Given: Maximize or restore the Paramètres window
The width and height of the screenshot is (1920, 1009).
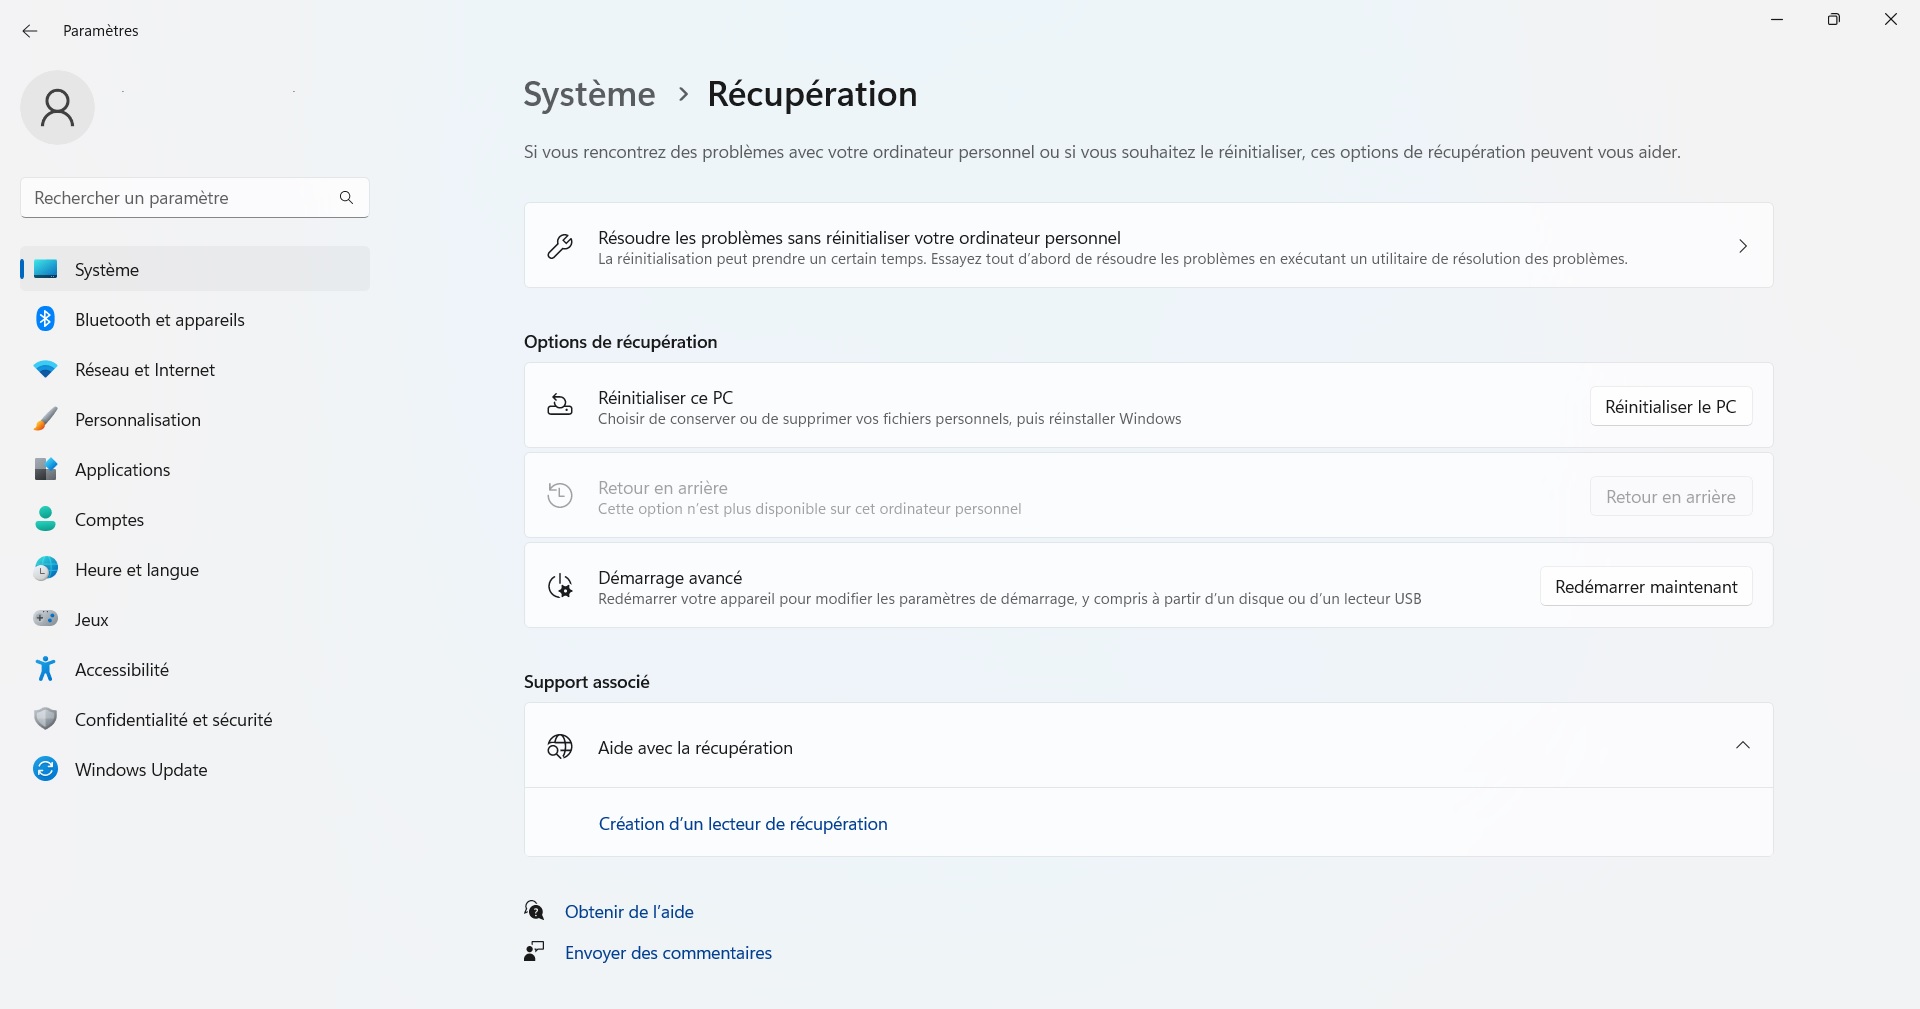Looking at the screenshot, I should [x=1833, y=19].
